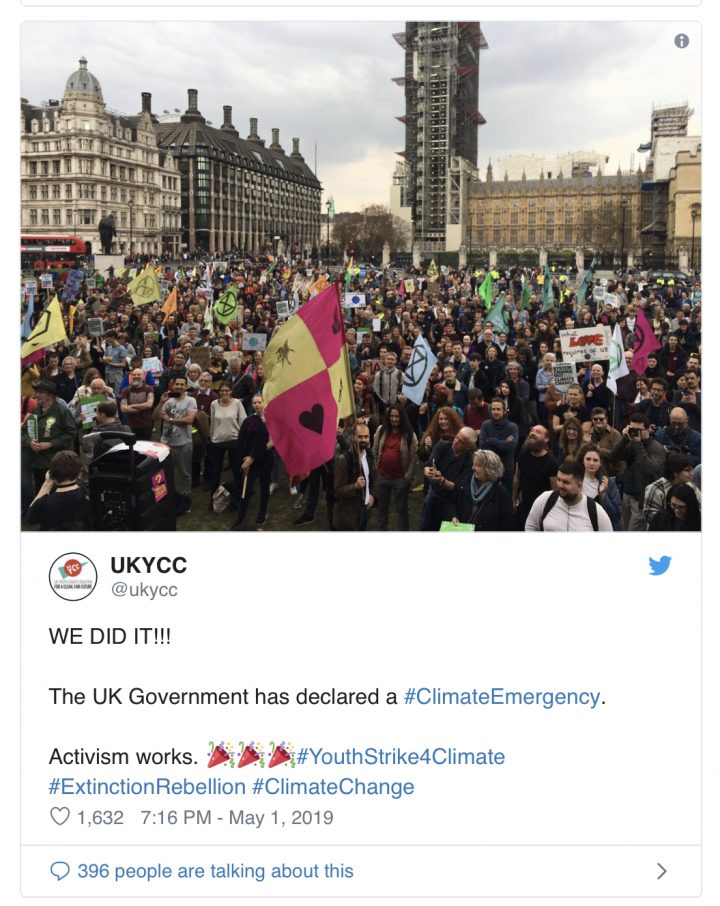Open the #ClimateEmergency hashtag
Image resolution: width=720 pixels, height=906 pixels.
point(502,696)
